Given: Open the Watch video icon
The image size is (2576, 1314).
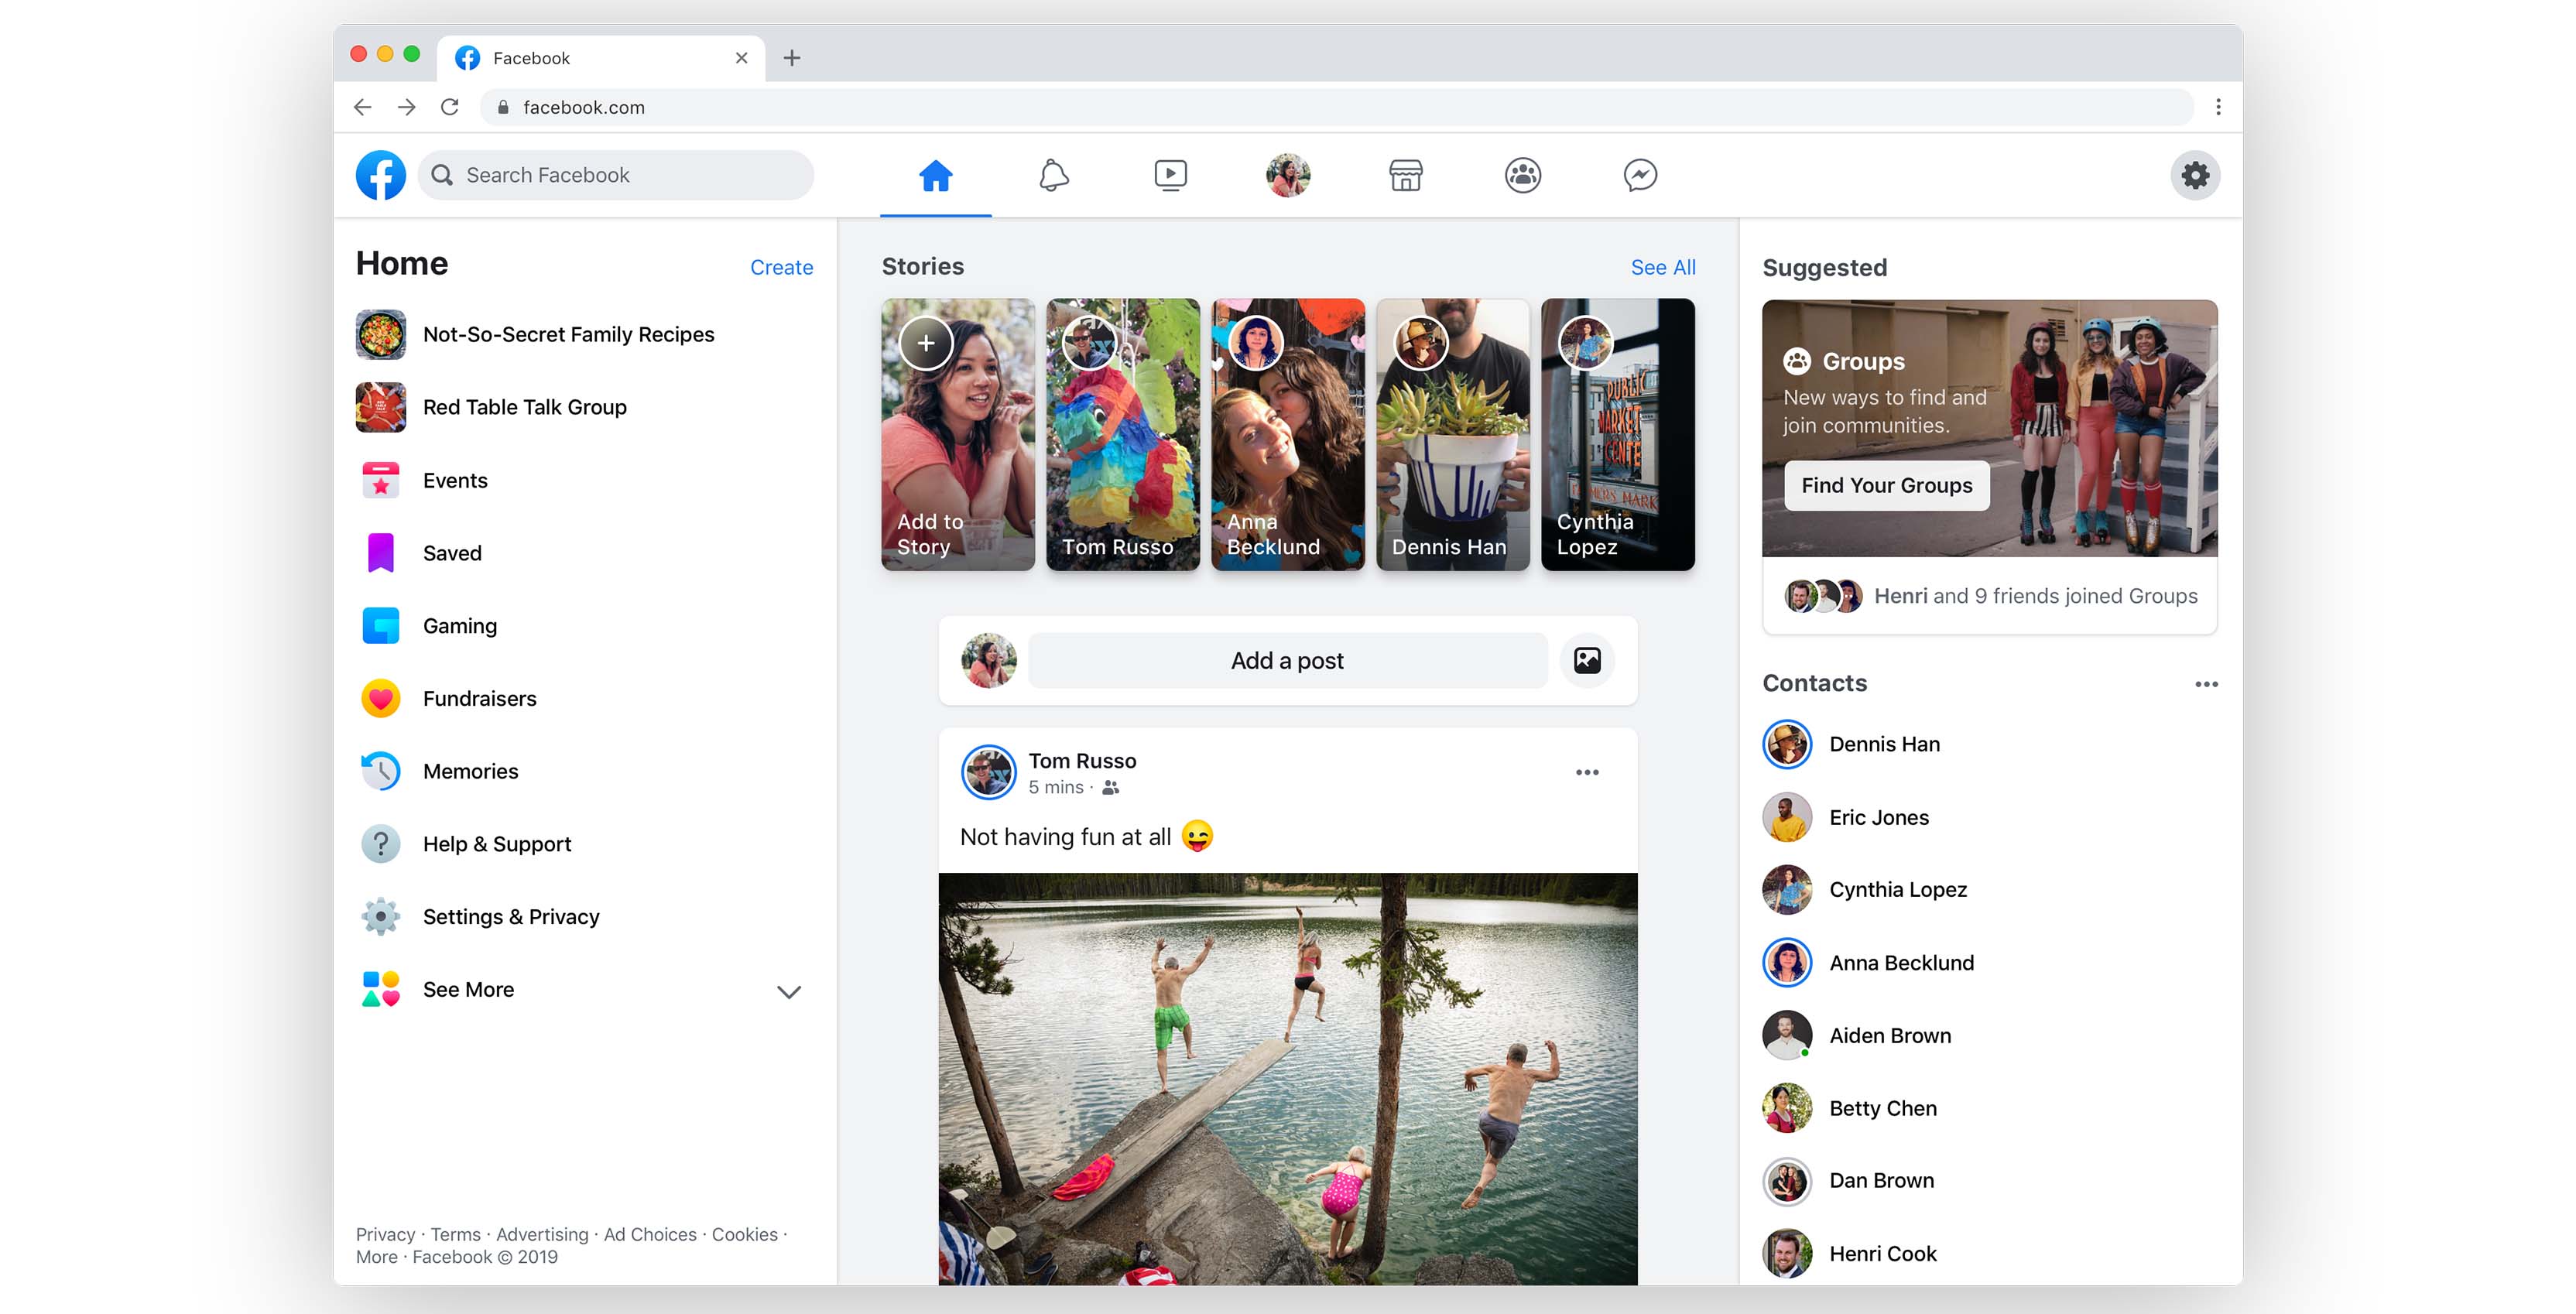Looking at the screenshot, I should click(x=1170, y=176).
